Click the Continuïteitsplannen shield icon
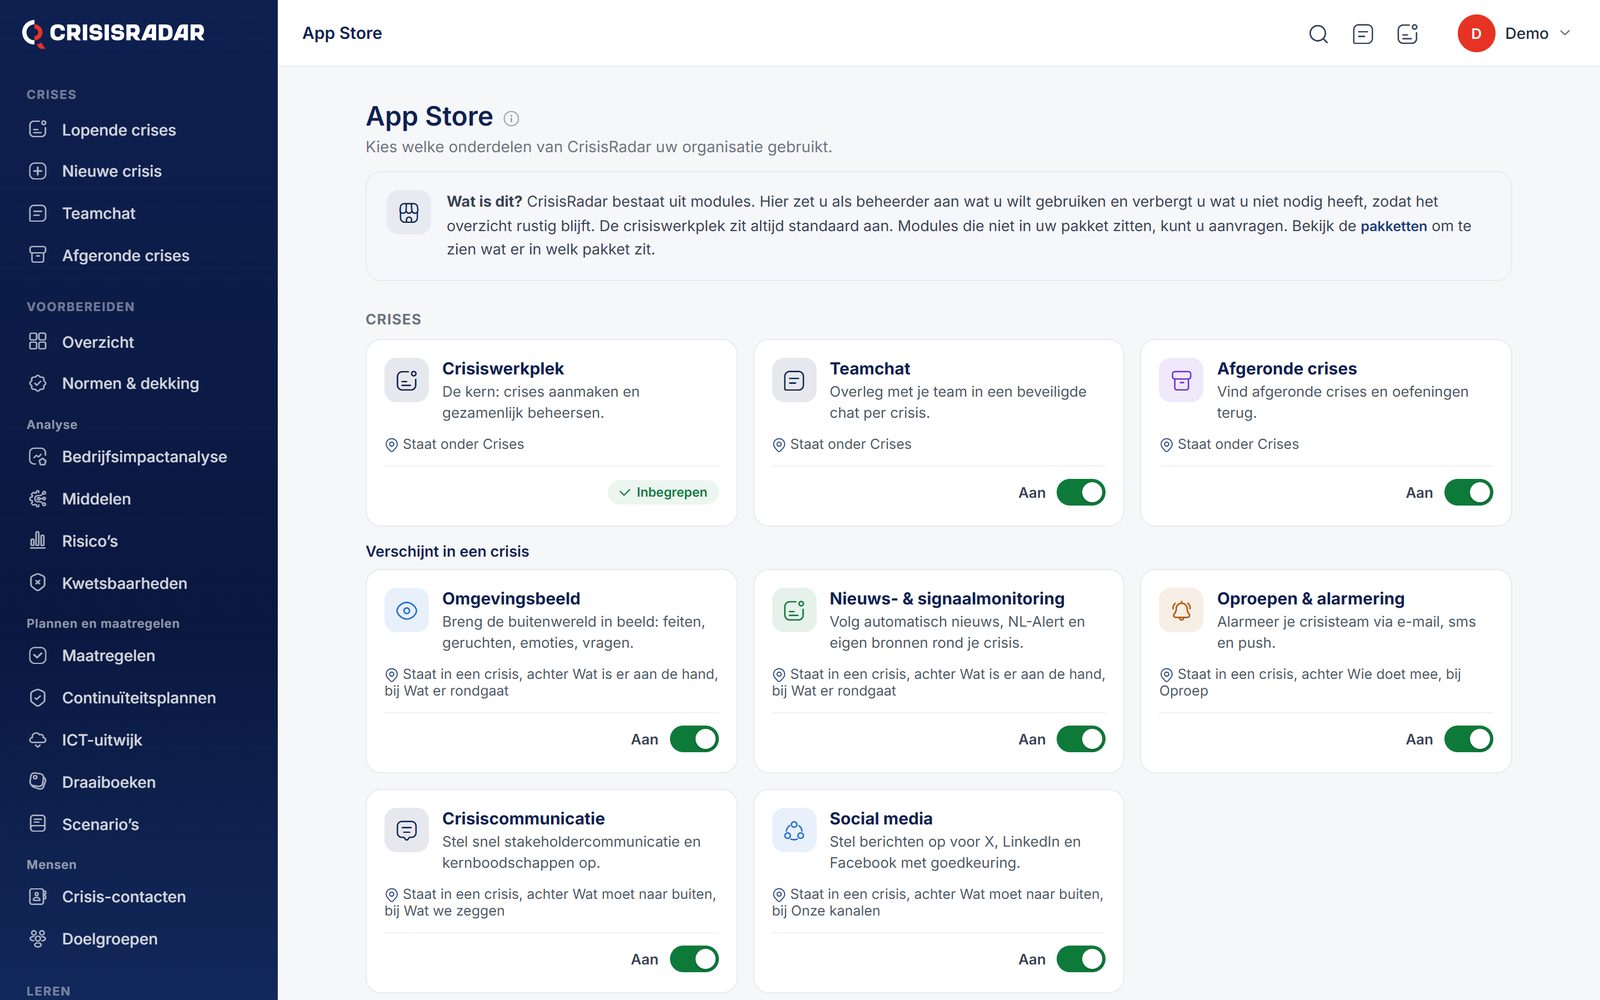Screen dimensions: 1600x1000 tap(38, 698)
